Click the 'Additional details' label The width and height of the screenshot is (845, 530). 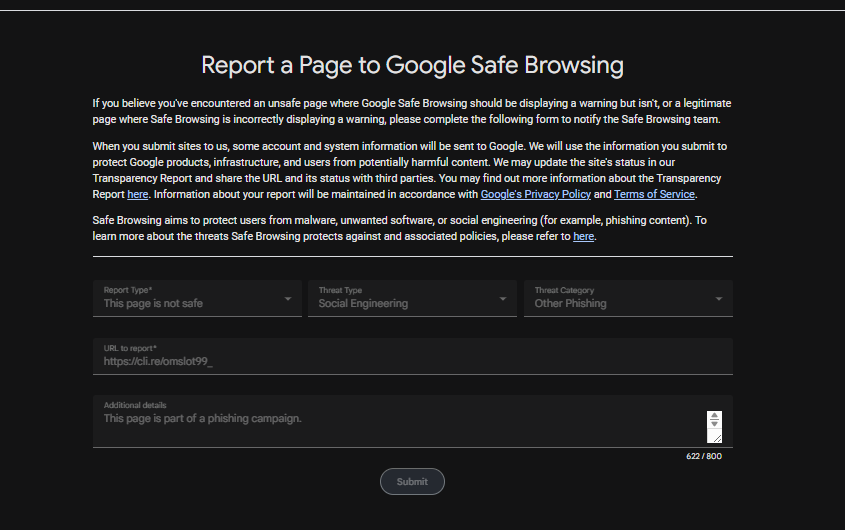pyautogui.click(x=135, y=405)
